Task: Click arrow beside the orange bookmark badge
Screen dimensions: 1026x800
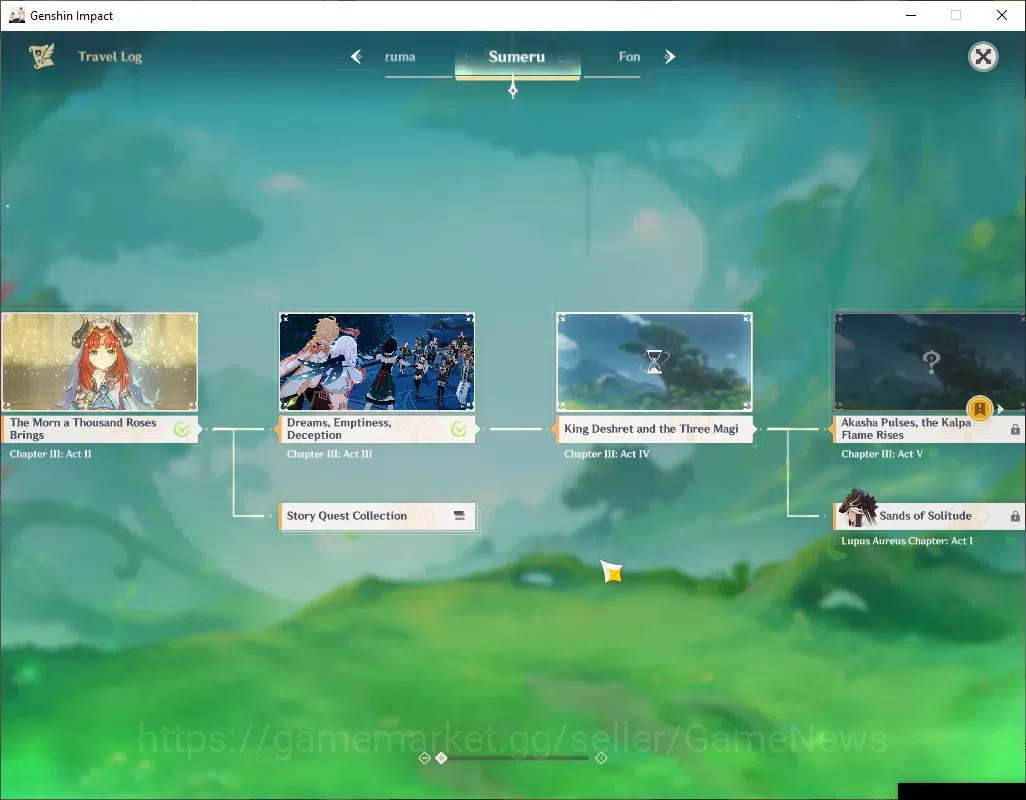Action: click(1000, 409)
